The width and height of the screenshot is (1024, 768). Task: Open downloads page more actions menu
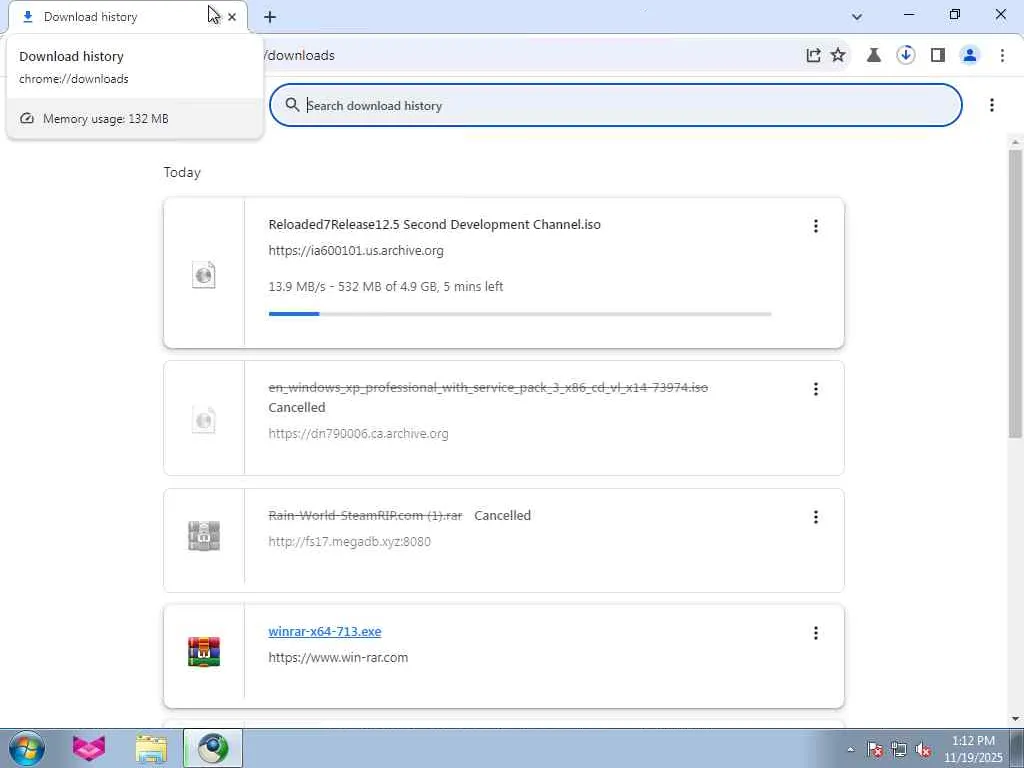click(x=991, y=105)
